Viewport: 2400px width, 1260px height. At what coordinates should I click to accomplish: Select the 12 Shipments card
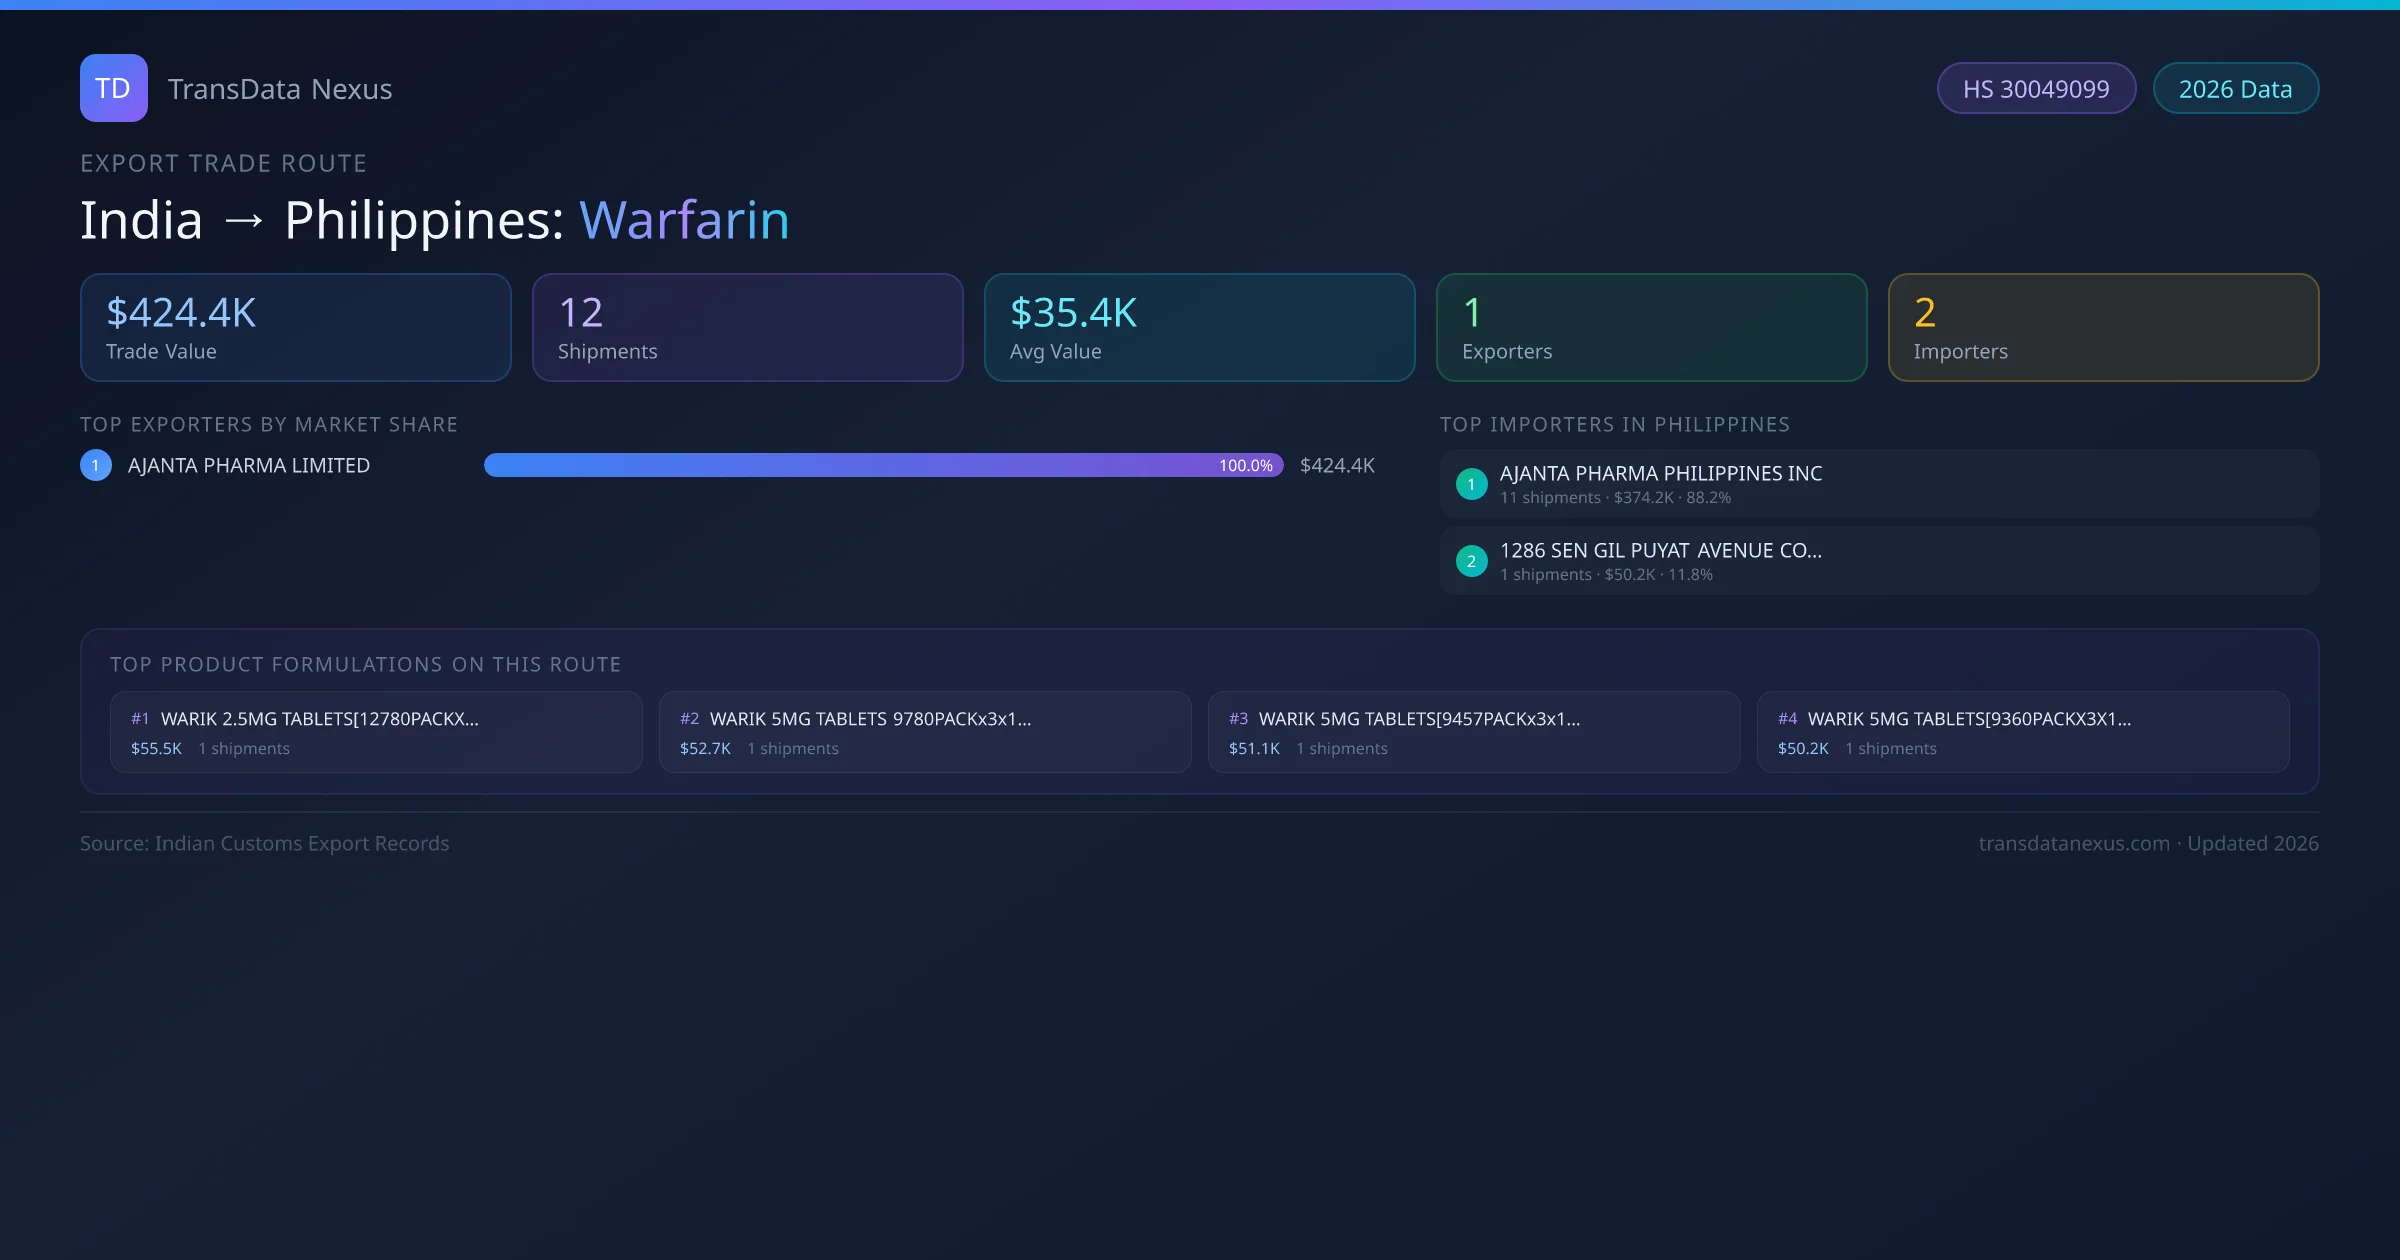747,328
